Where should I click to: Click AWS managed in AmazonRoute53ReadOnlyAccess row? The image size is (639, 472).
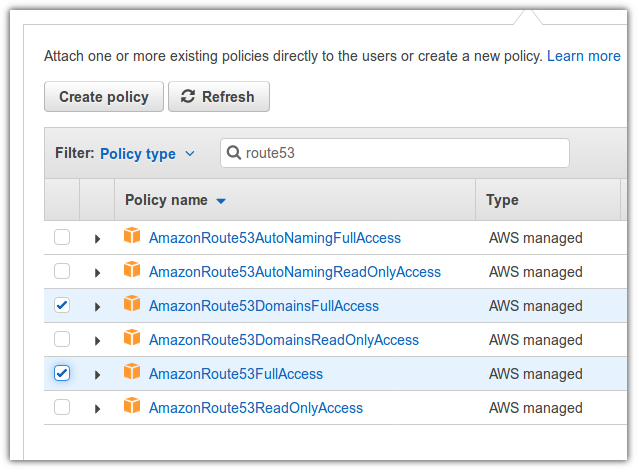pyautogui.click(x=535, y=408)
